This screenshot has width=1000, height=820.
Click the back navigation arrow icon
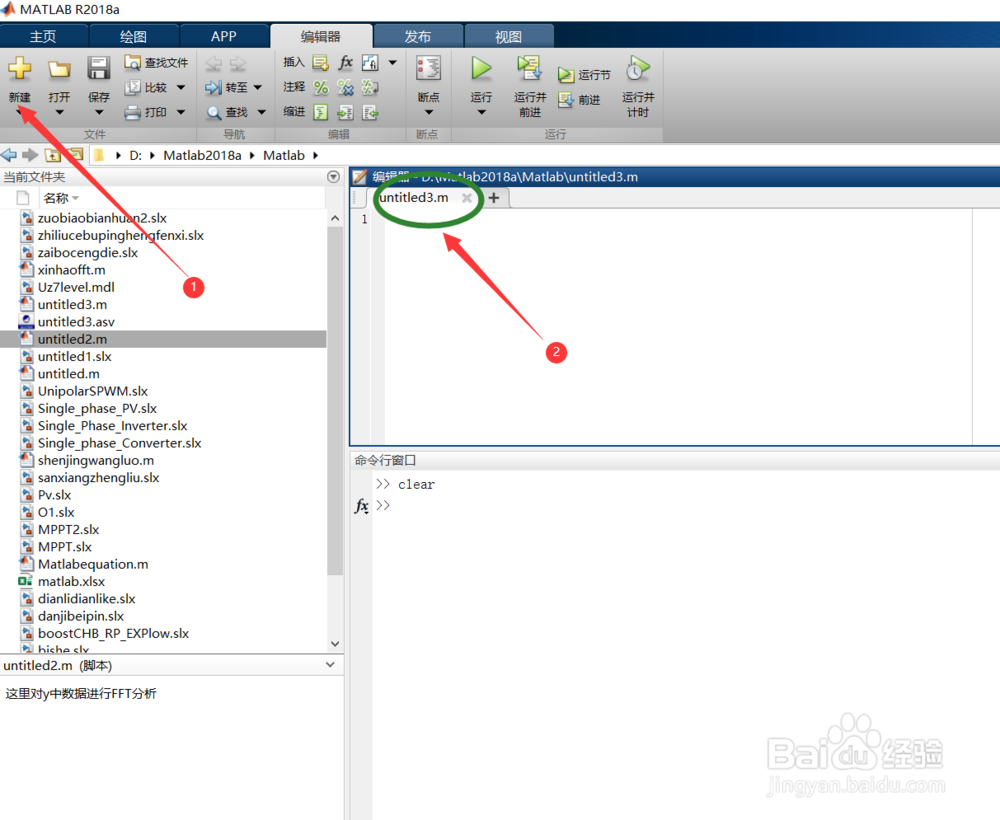click(9, 155)
